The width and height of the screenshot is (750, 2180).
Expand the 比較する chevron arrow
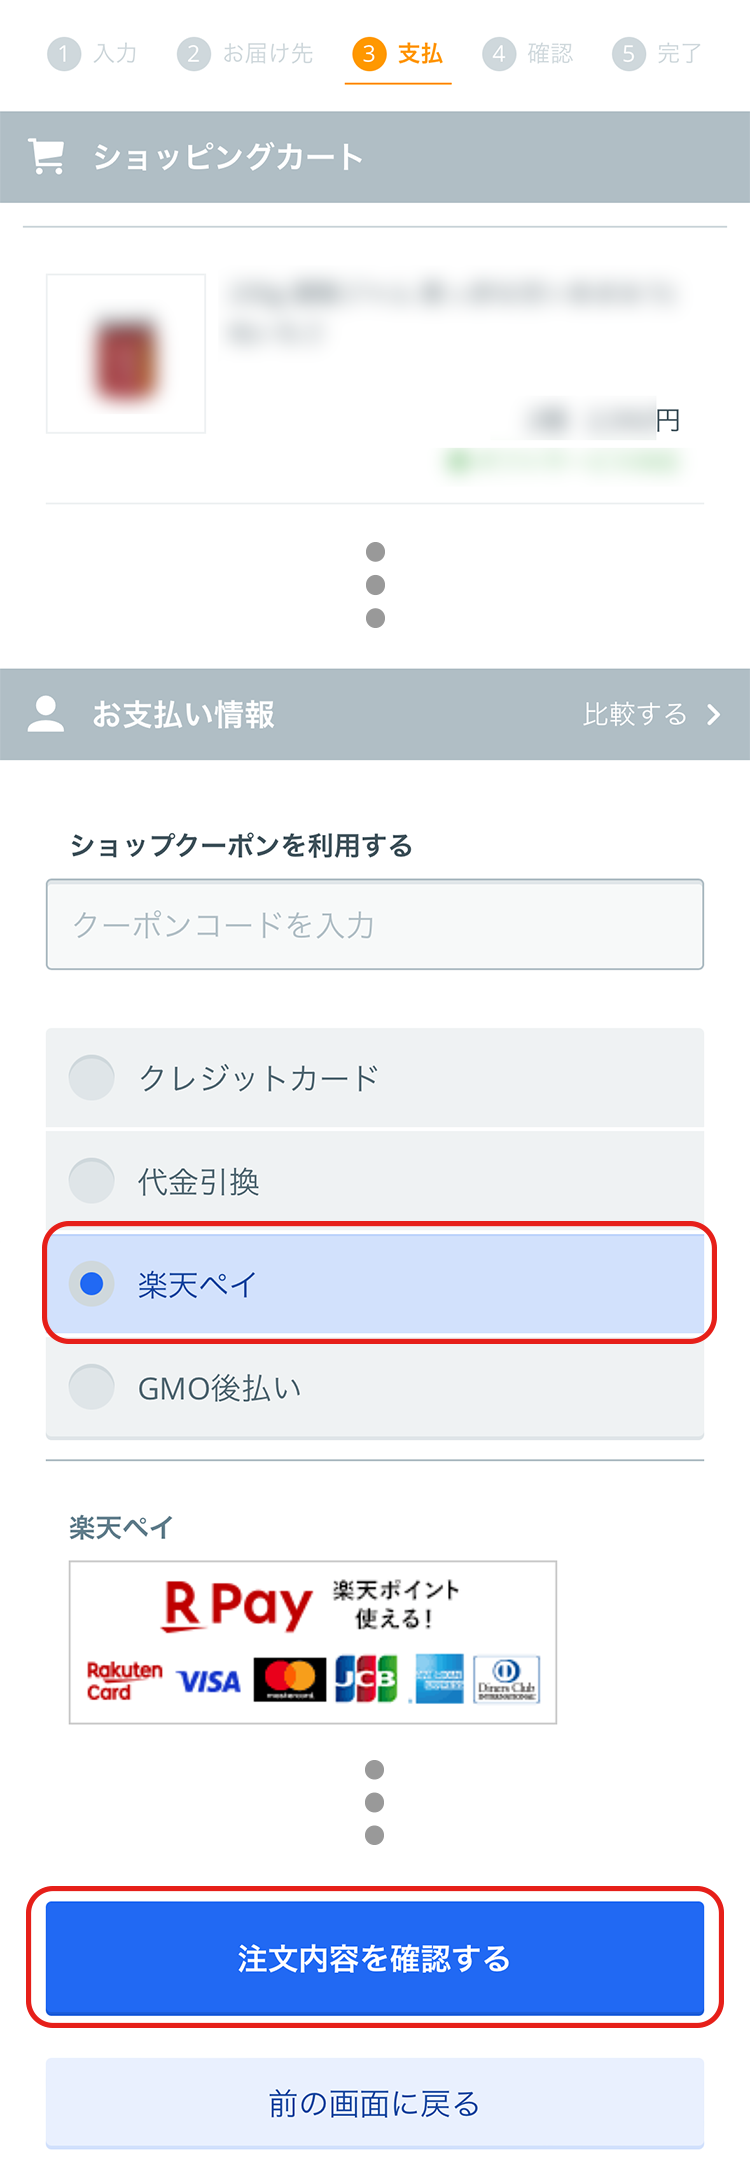(x=713, y=714)
